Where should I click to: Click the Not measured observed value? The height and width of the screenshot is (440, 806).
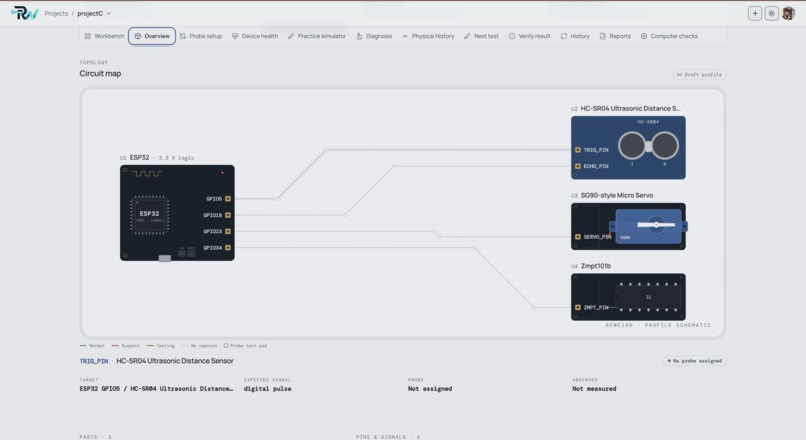(594, 389)
